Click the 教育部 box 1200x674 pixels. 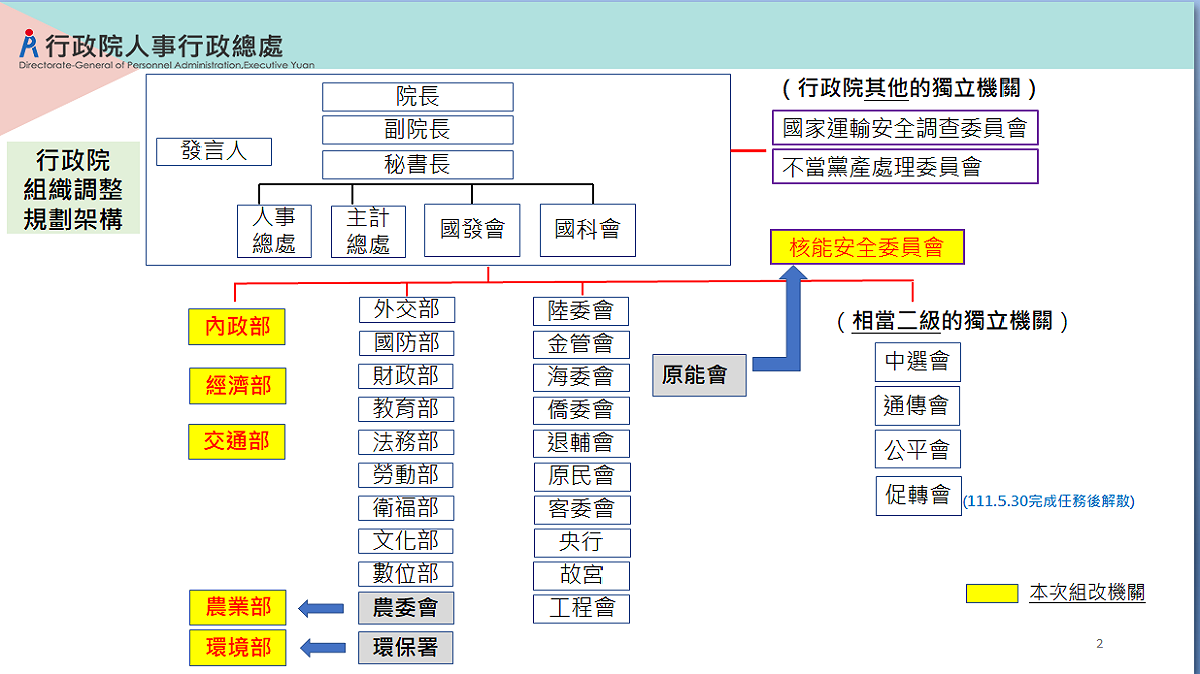tap(406, 409)
